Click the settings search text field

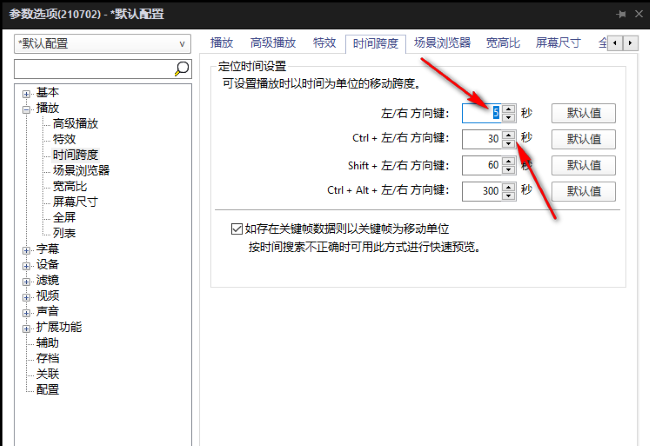tap(94, 68)
